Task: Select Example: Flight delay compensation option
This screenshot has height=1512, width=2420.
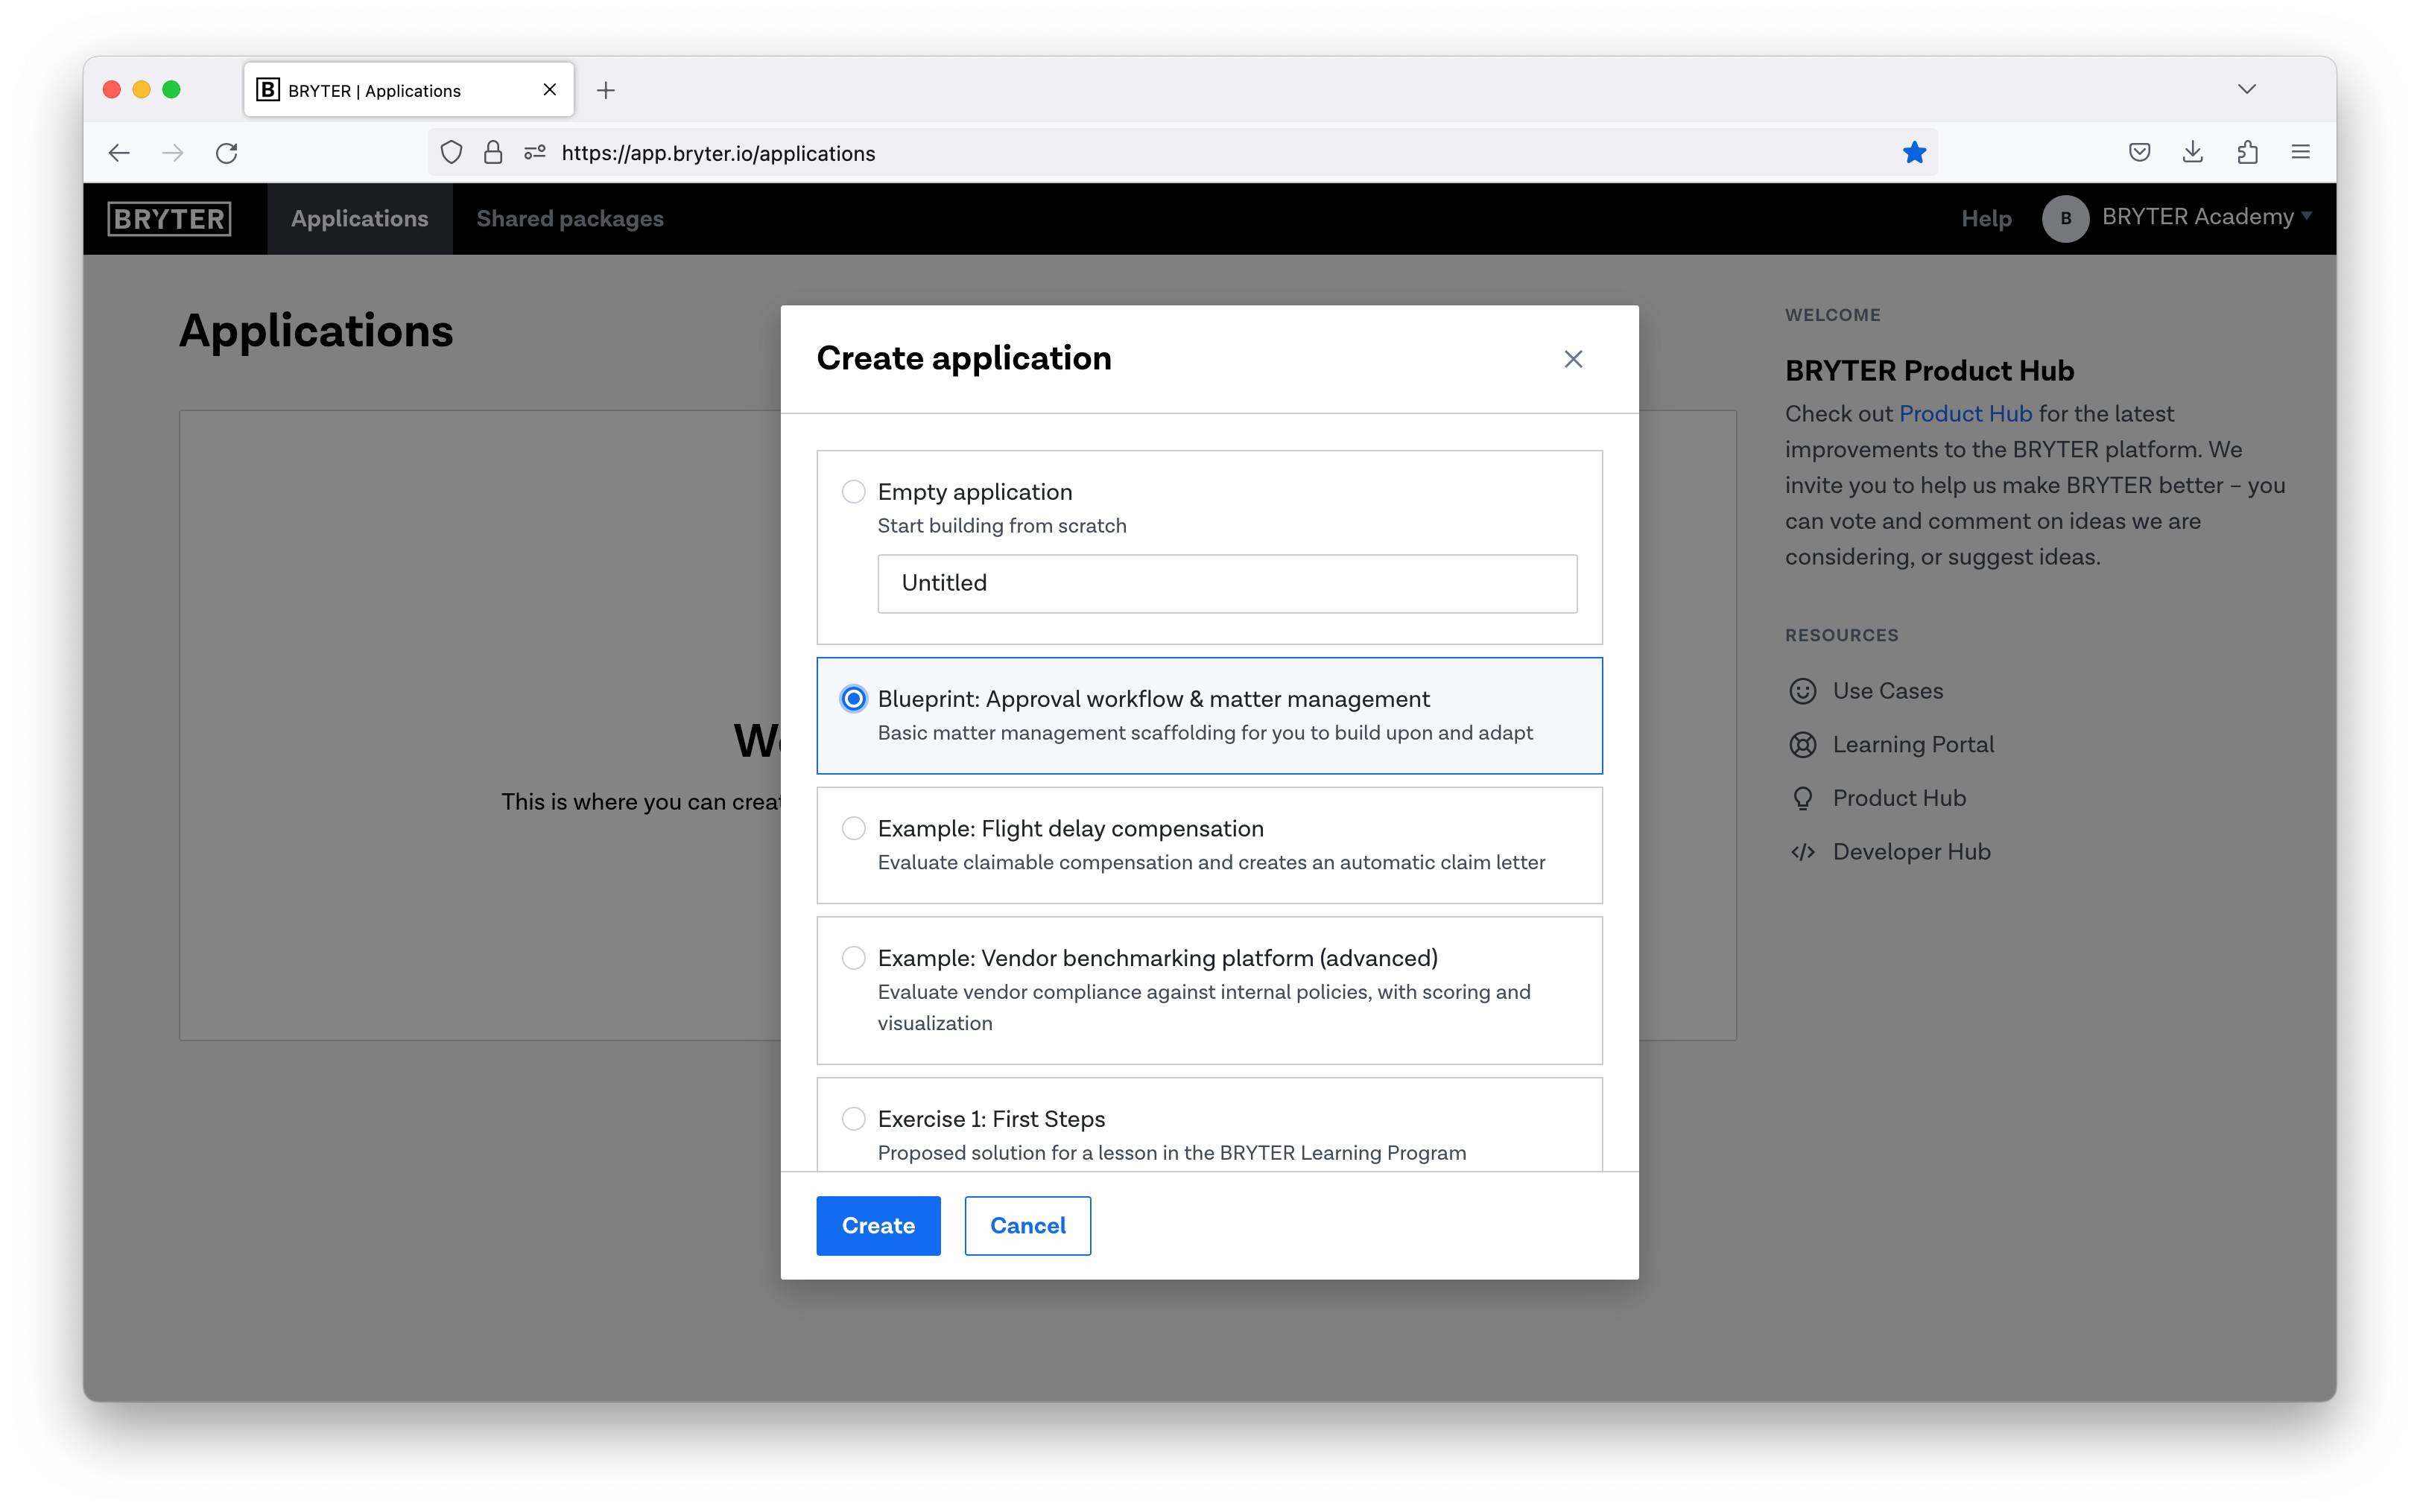Action: point(853,828)
